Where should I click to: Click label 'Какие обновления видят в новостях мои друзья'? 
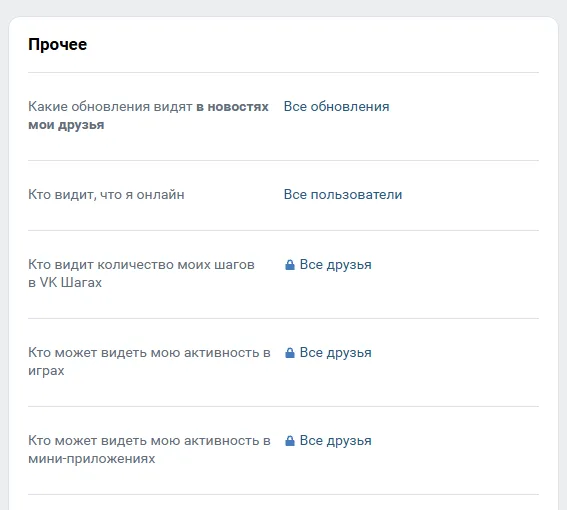pos(148,115)
